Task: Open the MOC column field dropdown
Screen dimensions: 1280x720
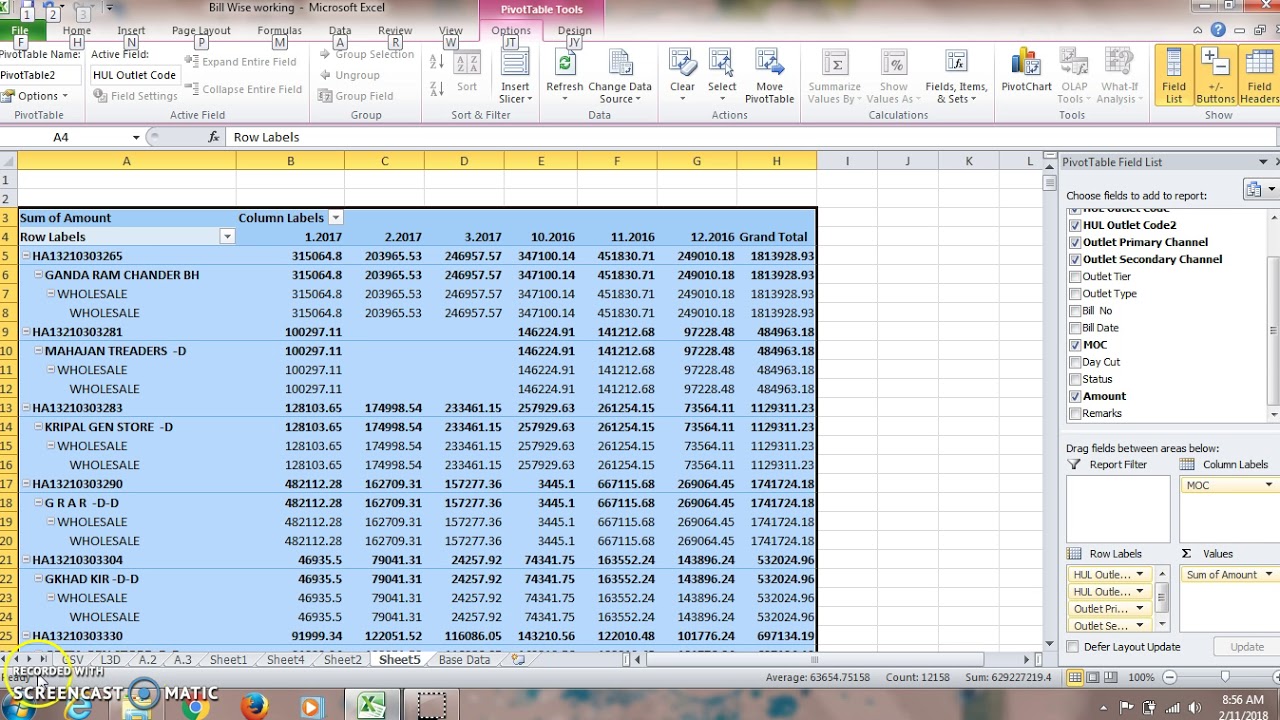Action: (x=1269, y=485)
